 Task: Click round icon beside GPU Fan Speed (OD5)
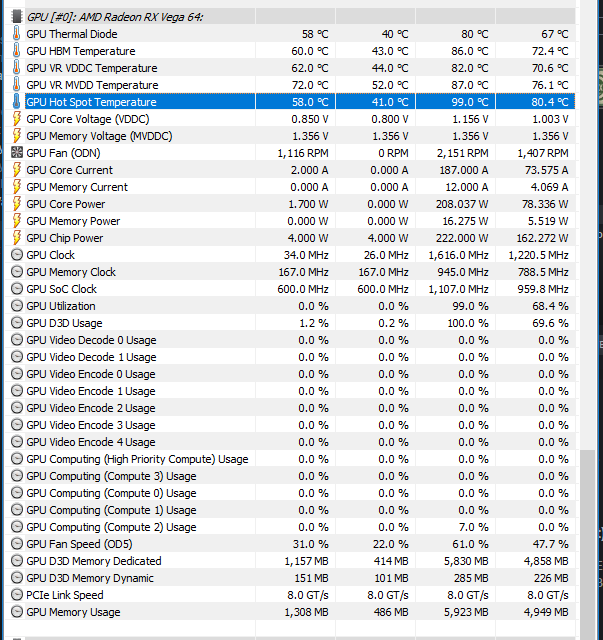click(17, 544)
